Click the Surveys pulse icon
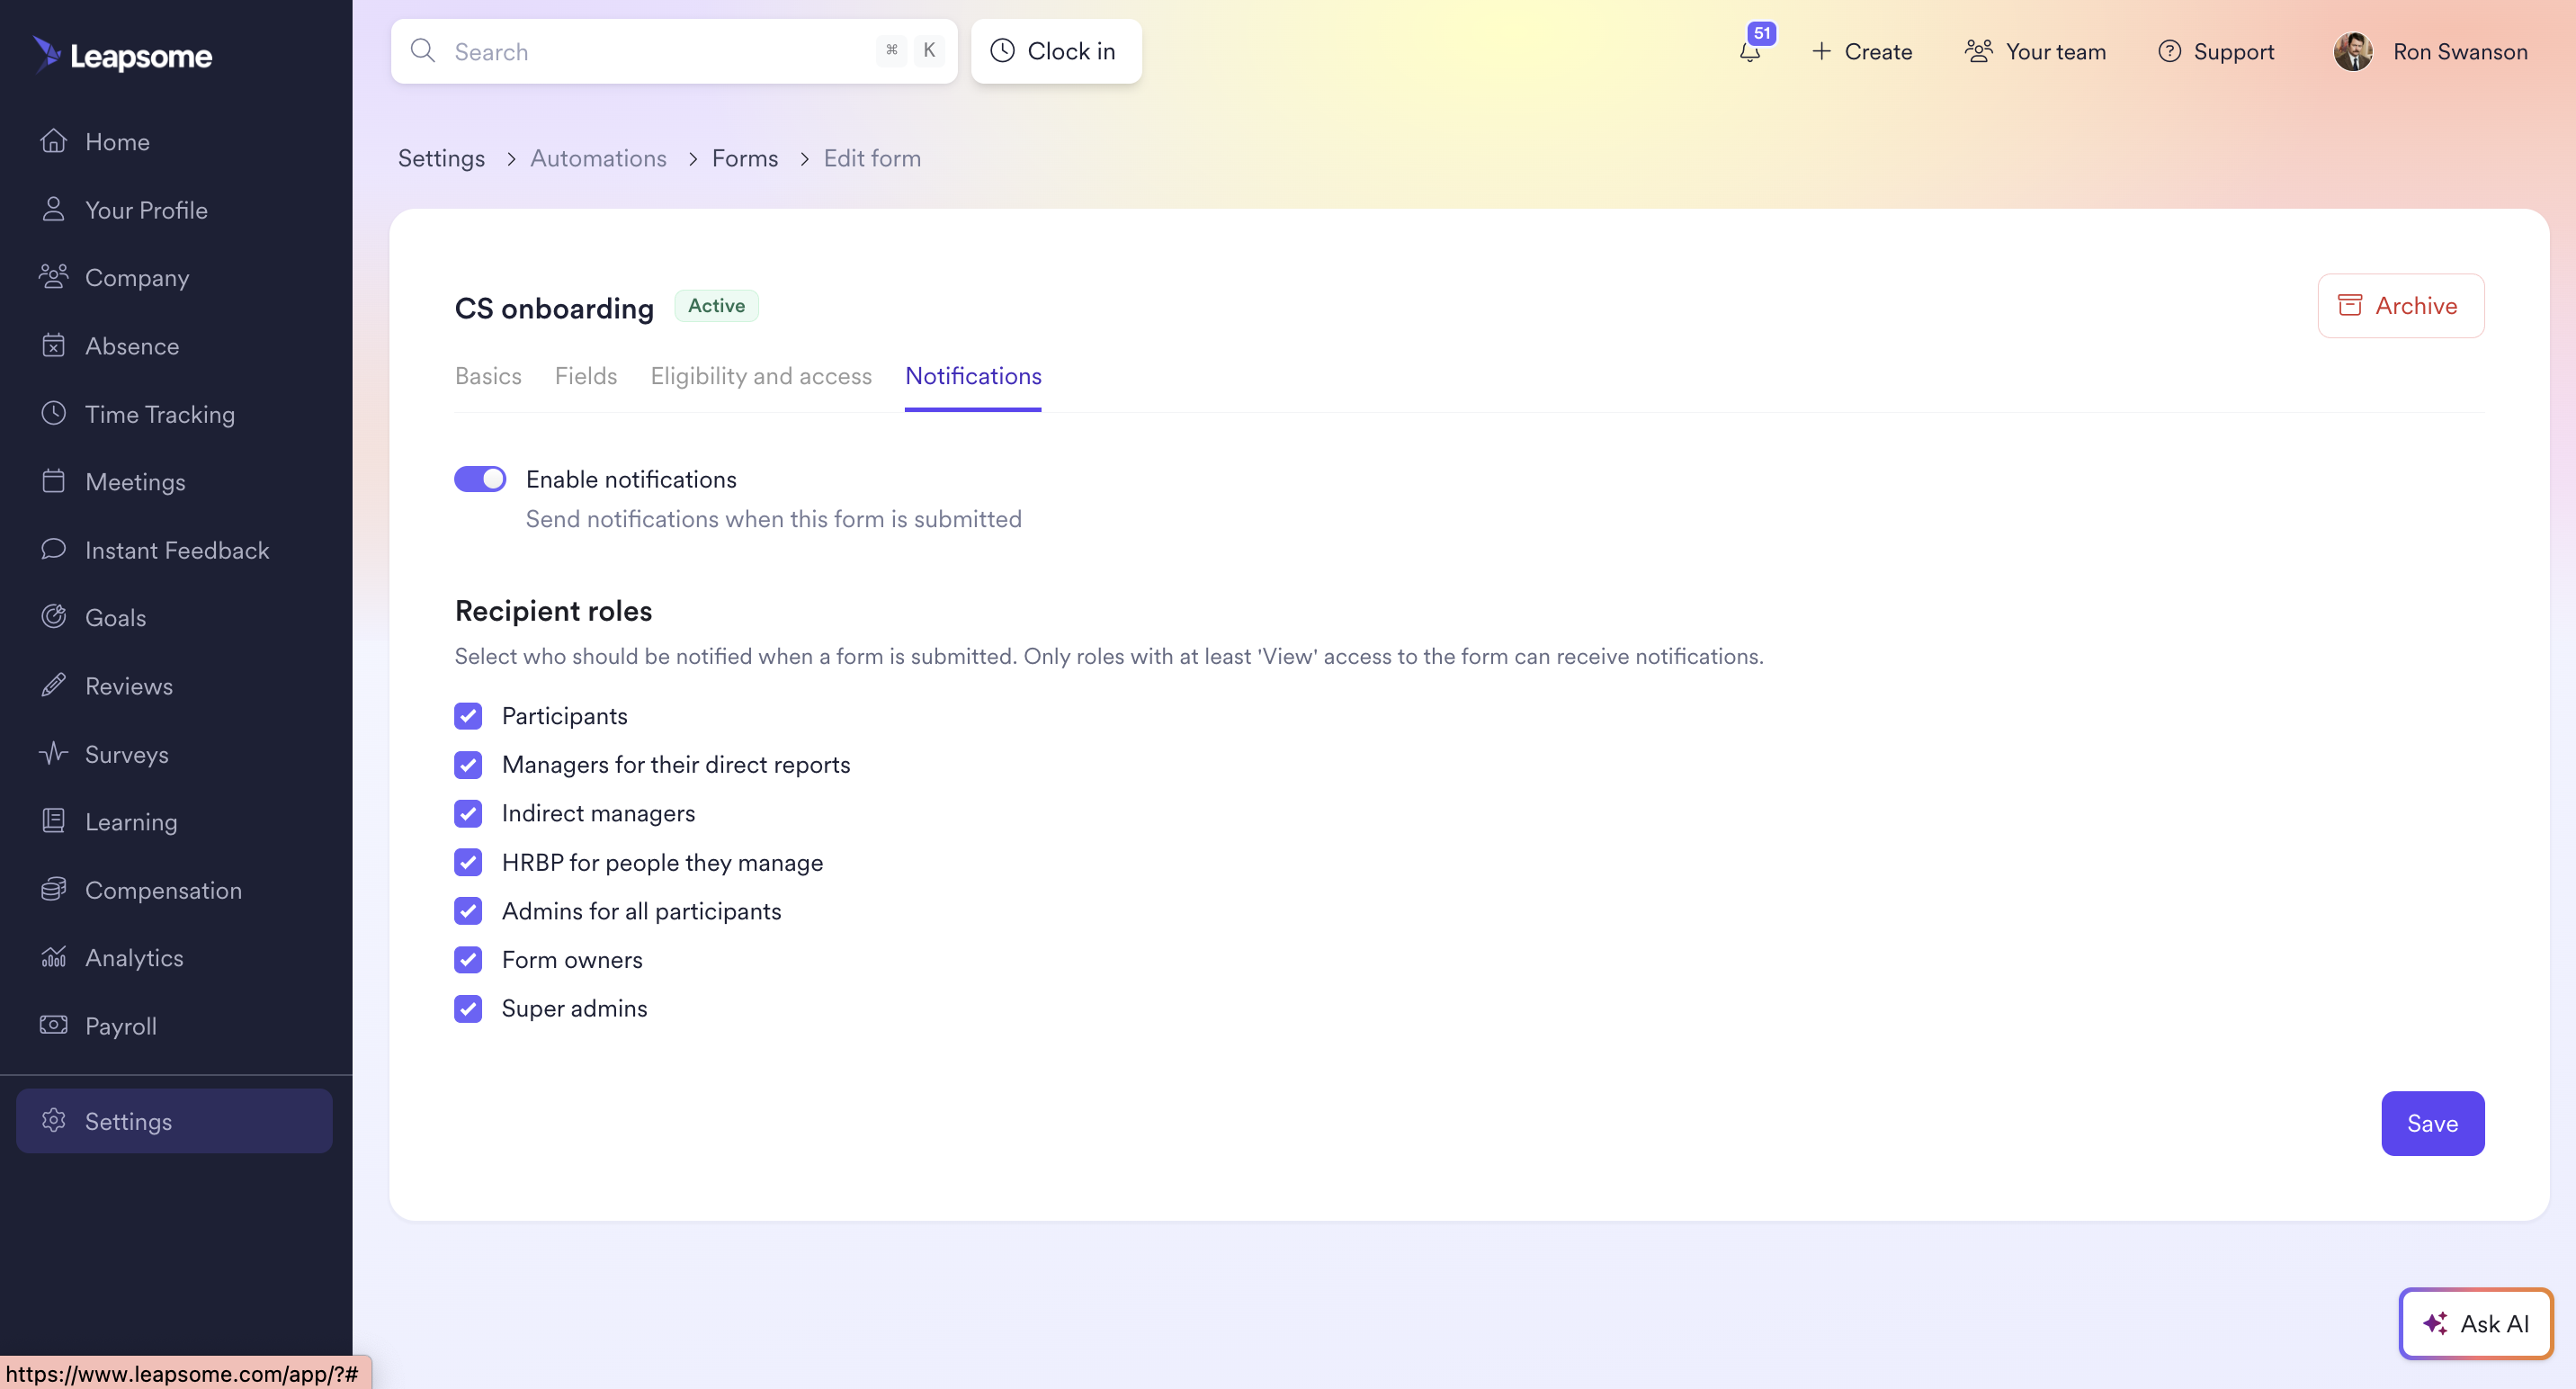 54,754
